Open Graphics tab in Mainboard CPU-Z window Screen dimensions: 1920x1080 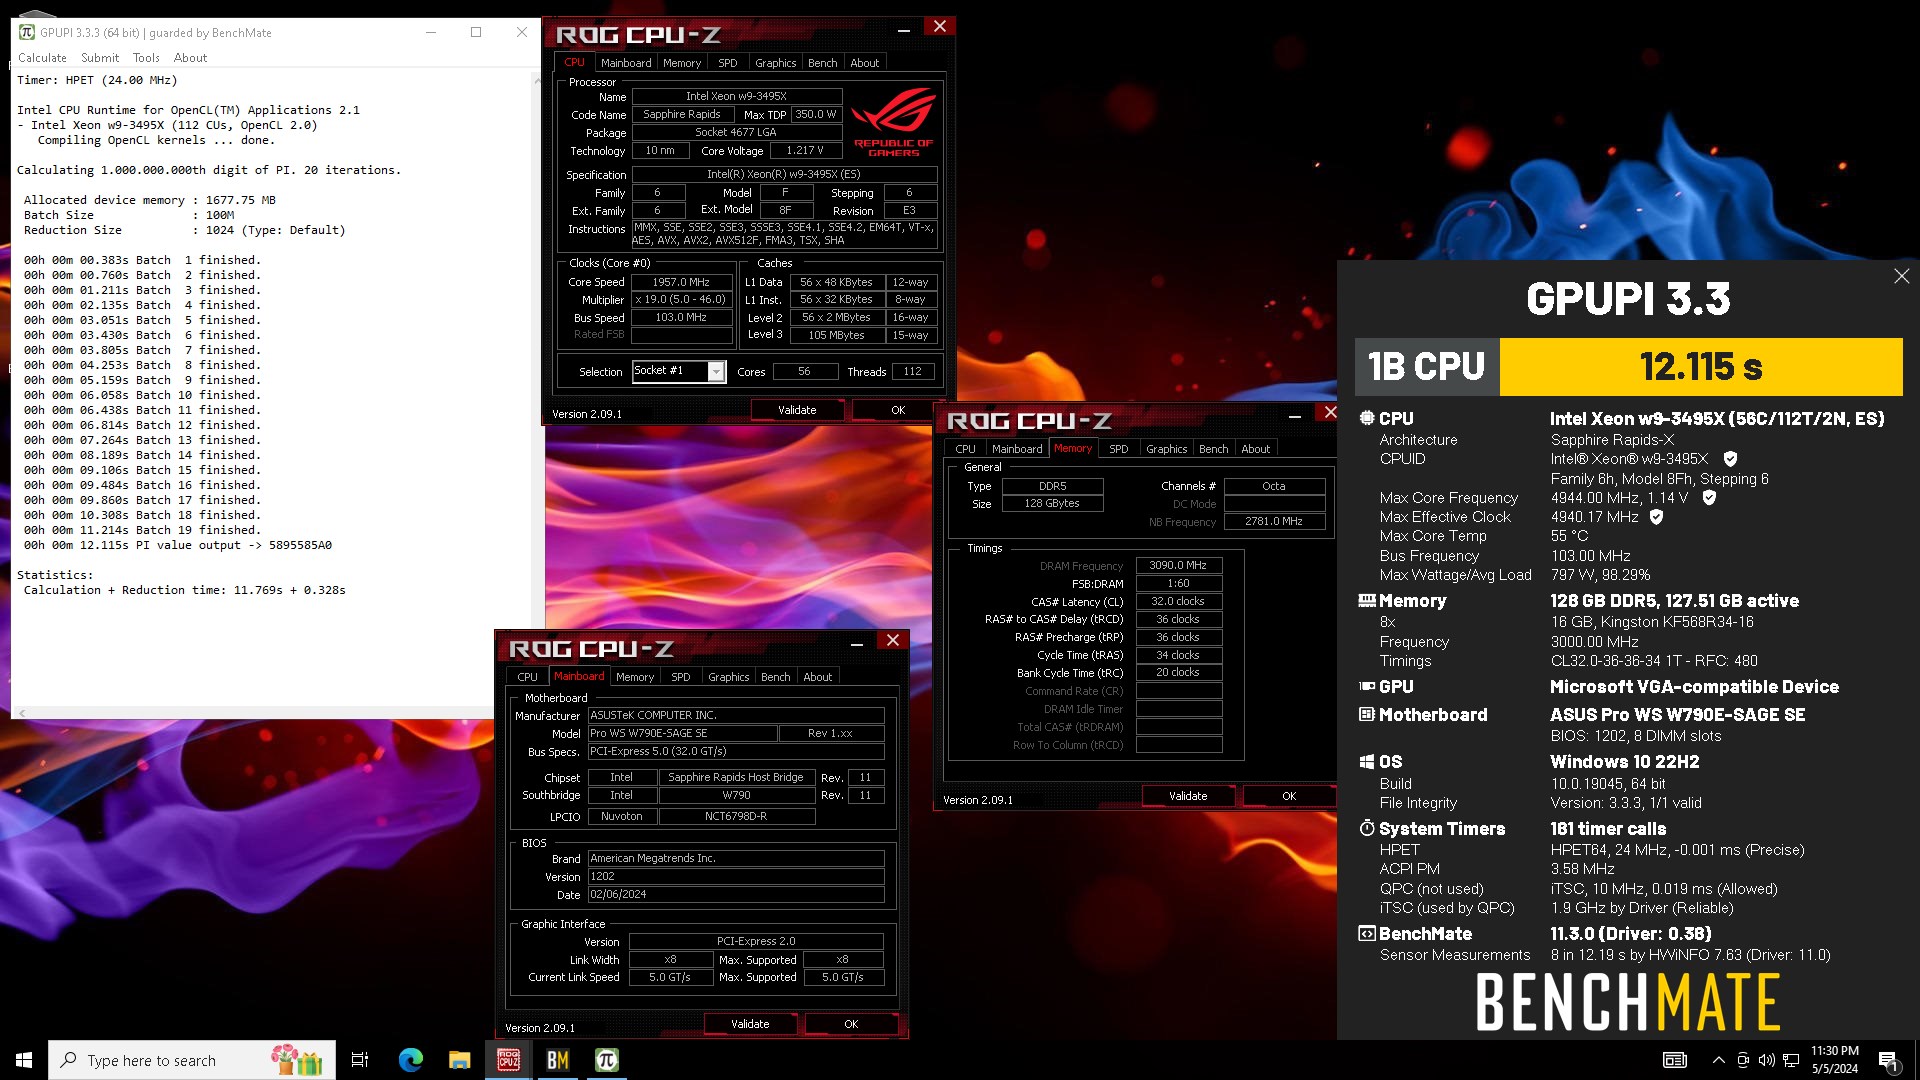tap(729, 677)
